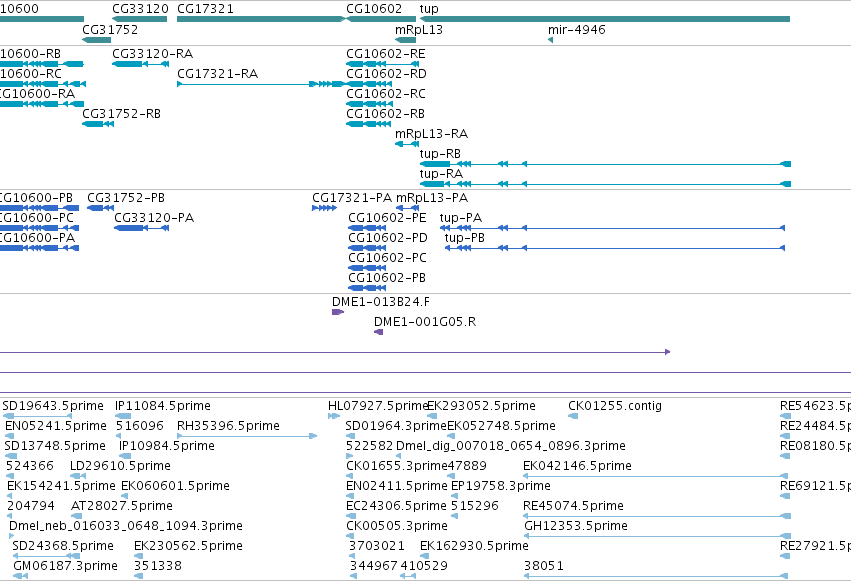
Task: Select transcript mRpL13-RA
Action: pos(431,134)
